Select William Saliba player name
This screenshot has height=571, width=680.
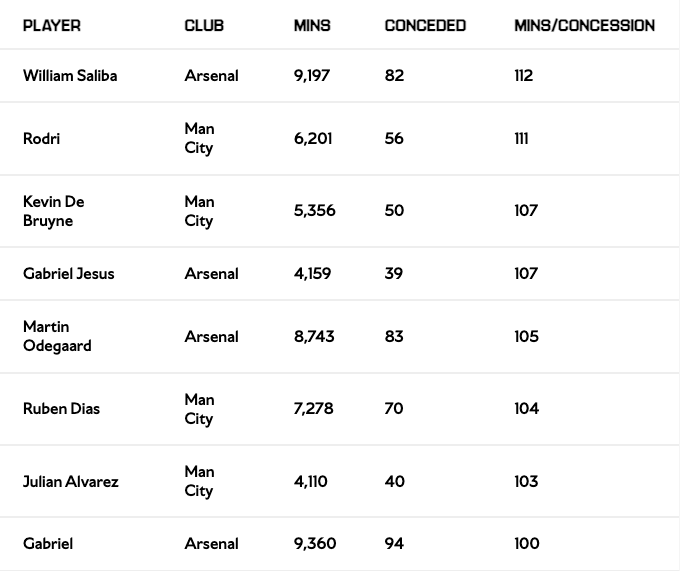70,76
